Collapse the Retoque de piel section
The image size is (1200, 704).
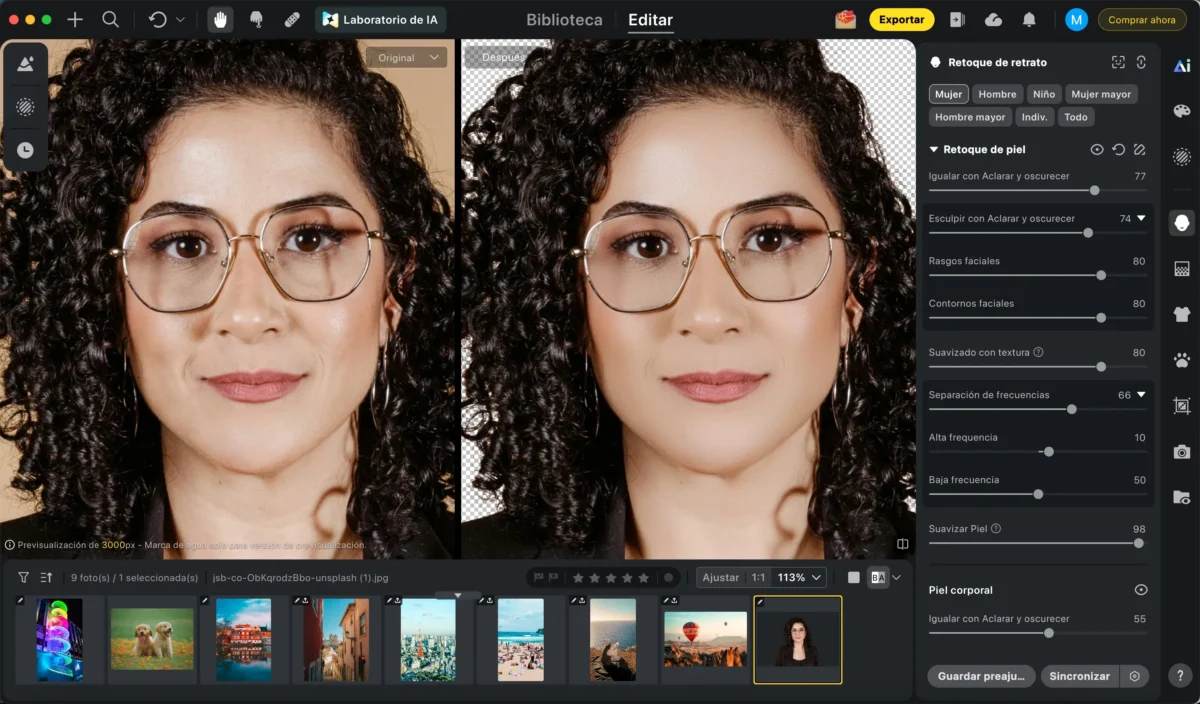934,150
